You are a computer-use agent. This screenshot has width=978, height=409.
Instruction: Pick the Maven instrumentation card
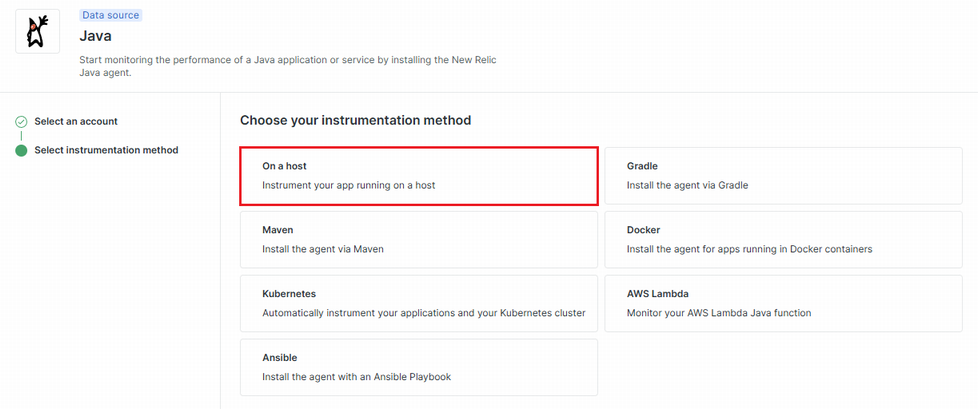point(419,240)
